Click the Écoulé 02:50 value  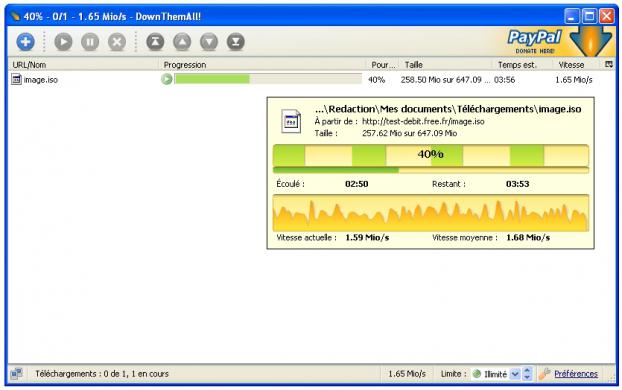point(357,184)
